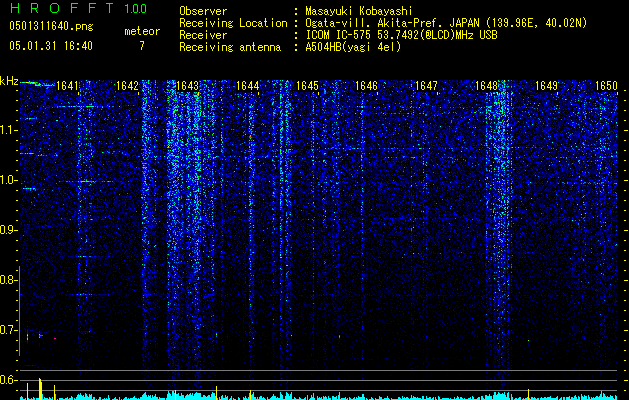Image resolution: width=629 pixels, height=400 pixels.
Task: Click the Receiving Location label
Action: click(233, 23)
